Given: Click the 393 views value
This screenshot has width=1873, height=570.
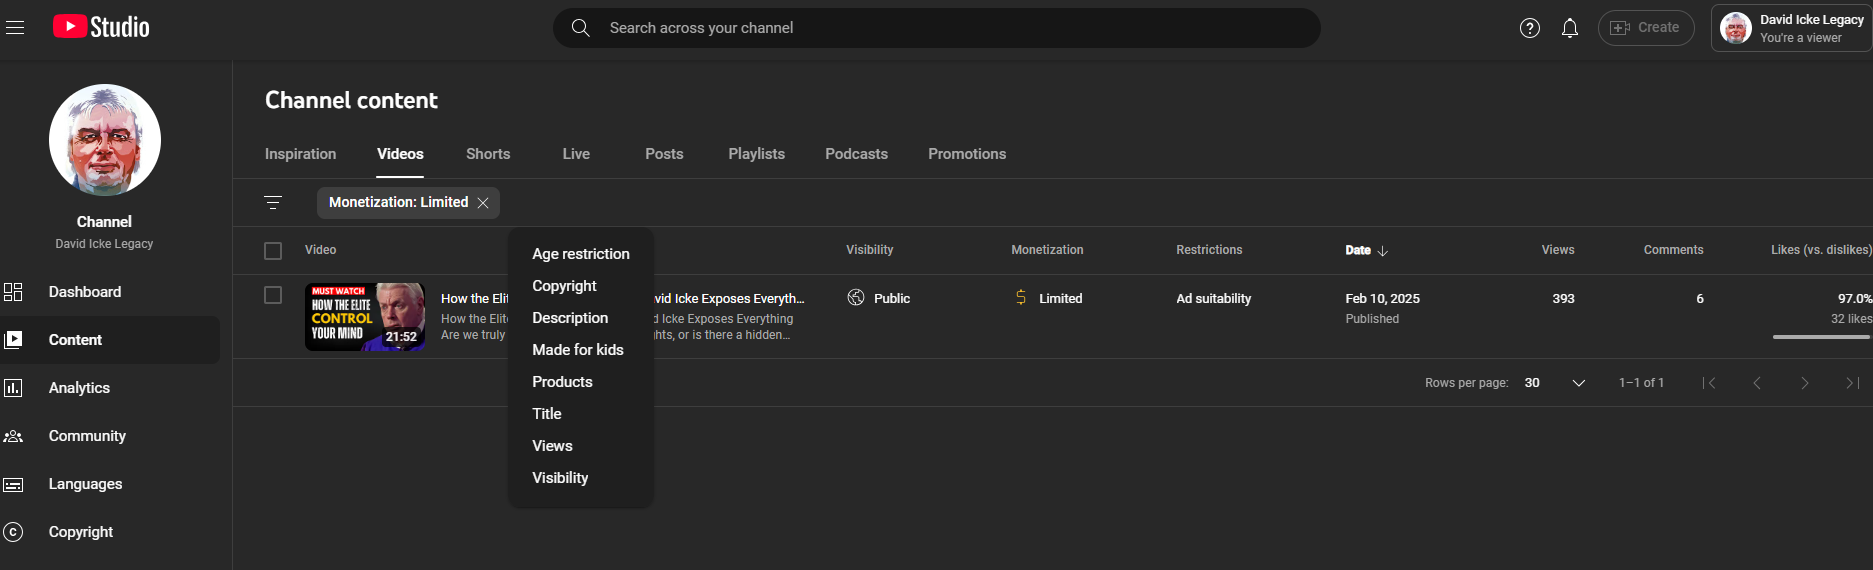Looking at the screenshot, I should pyautogui.click(x=1563, y=299).
